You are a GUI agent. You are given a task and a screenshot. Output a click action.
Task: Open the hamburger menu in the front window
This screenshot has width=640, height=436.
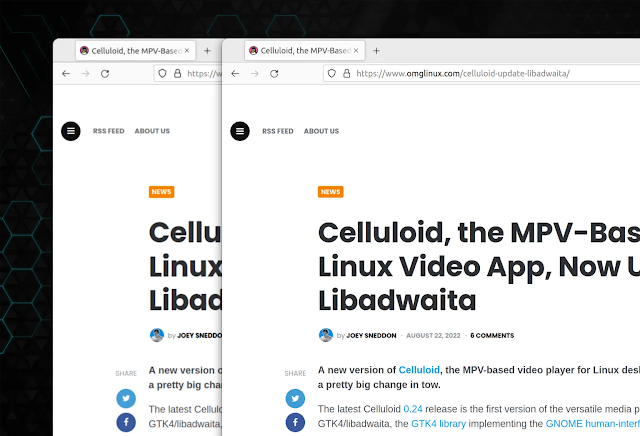(240, 131)
